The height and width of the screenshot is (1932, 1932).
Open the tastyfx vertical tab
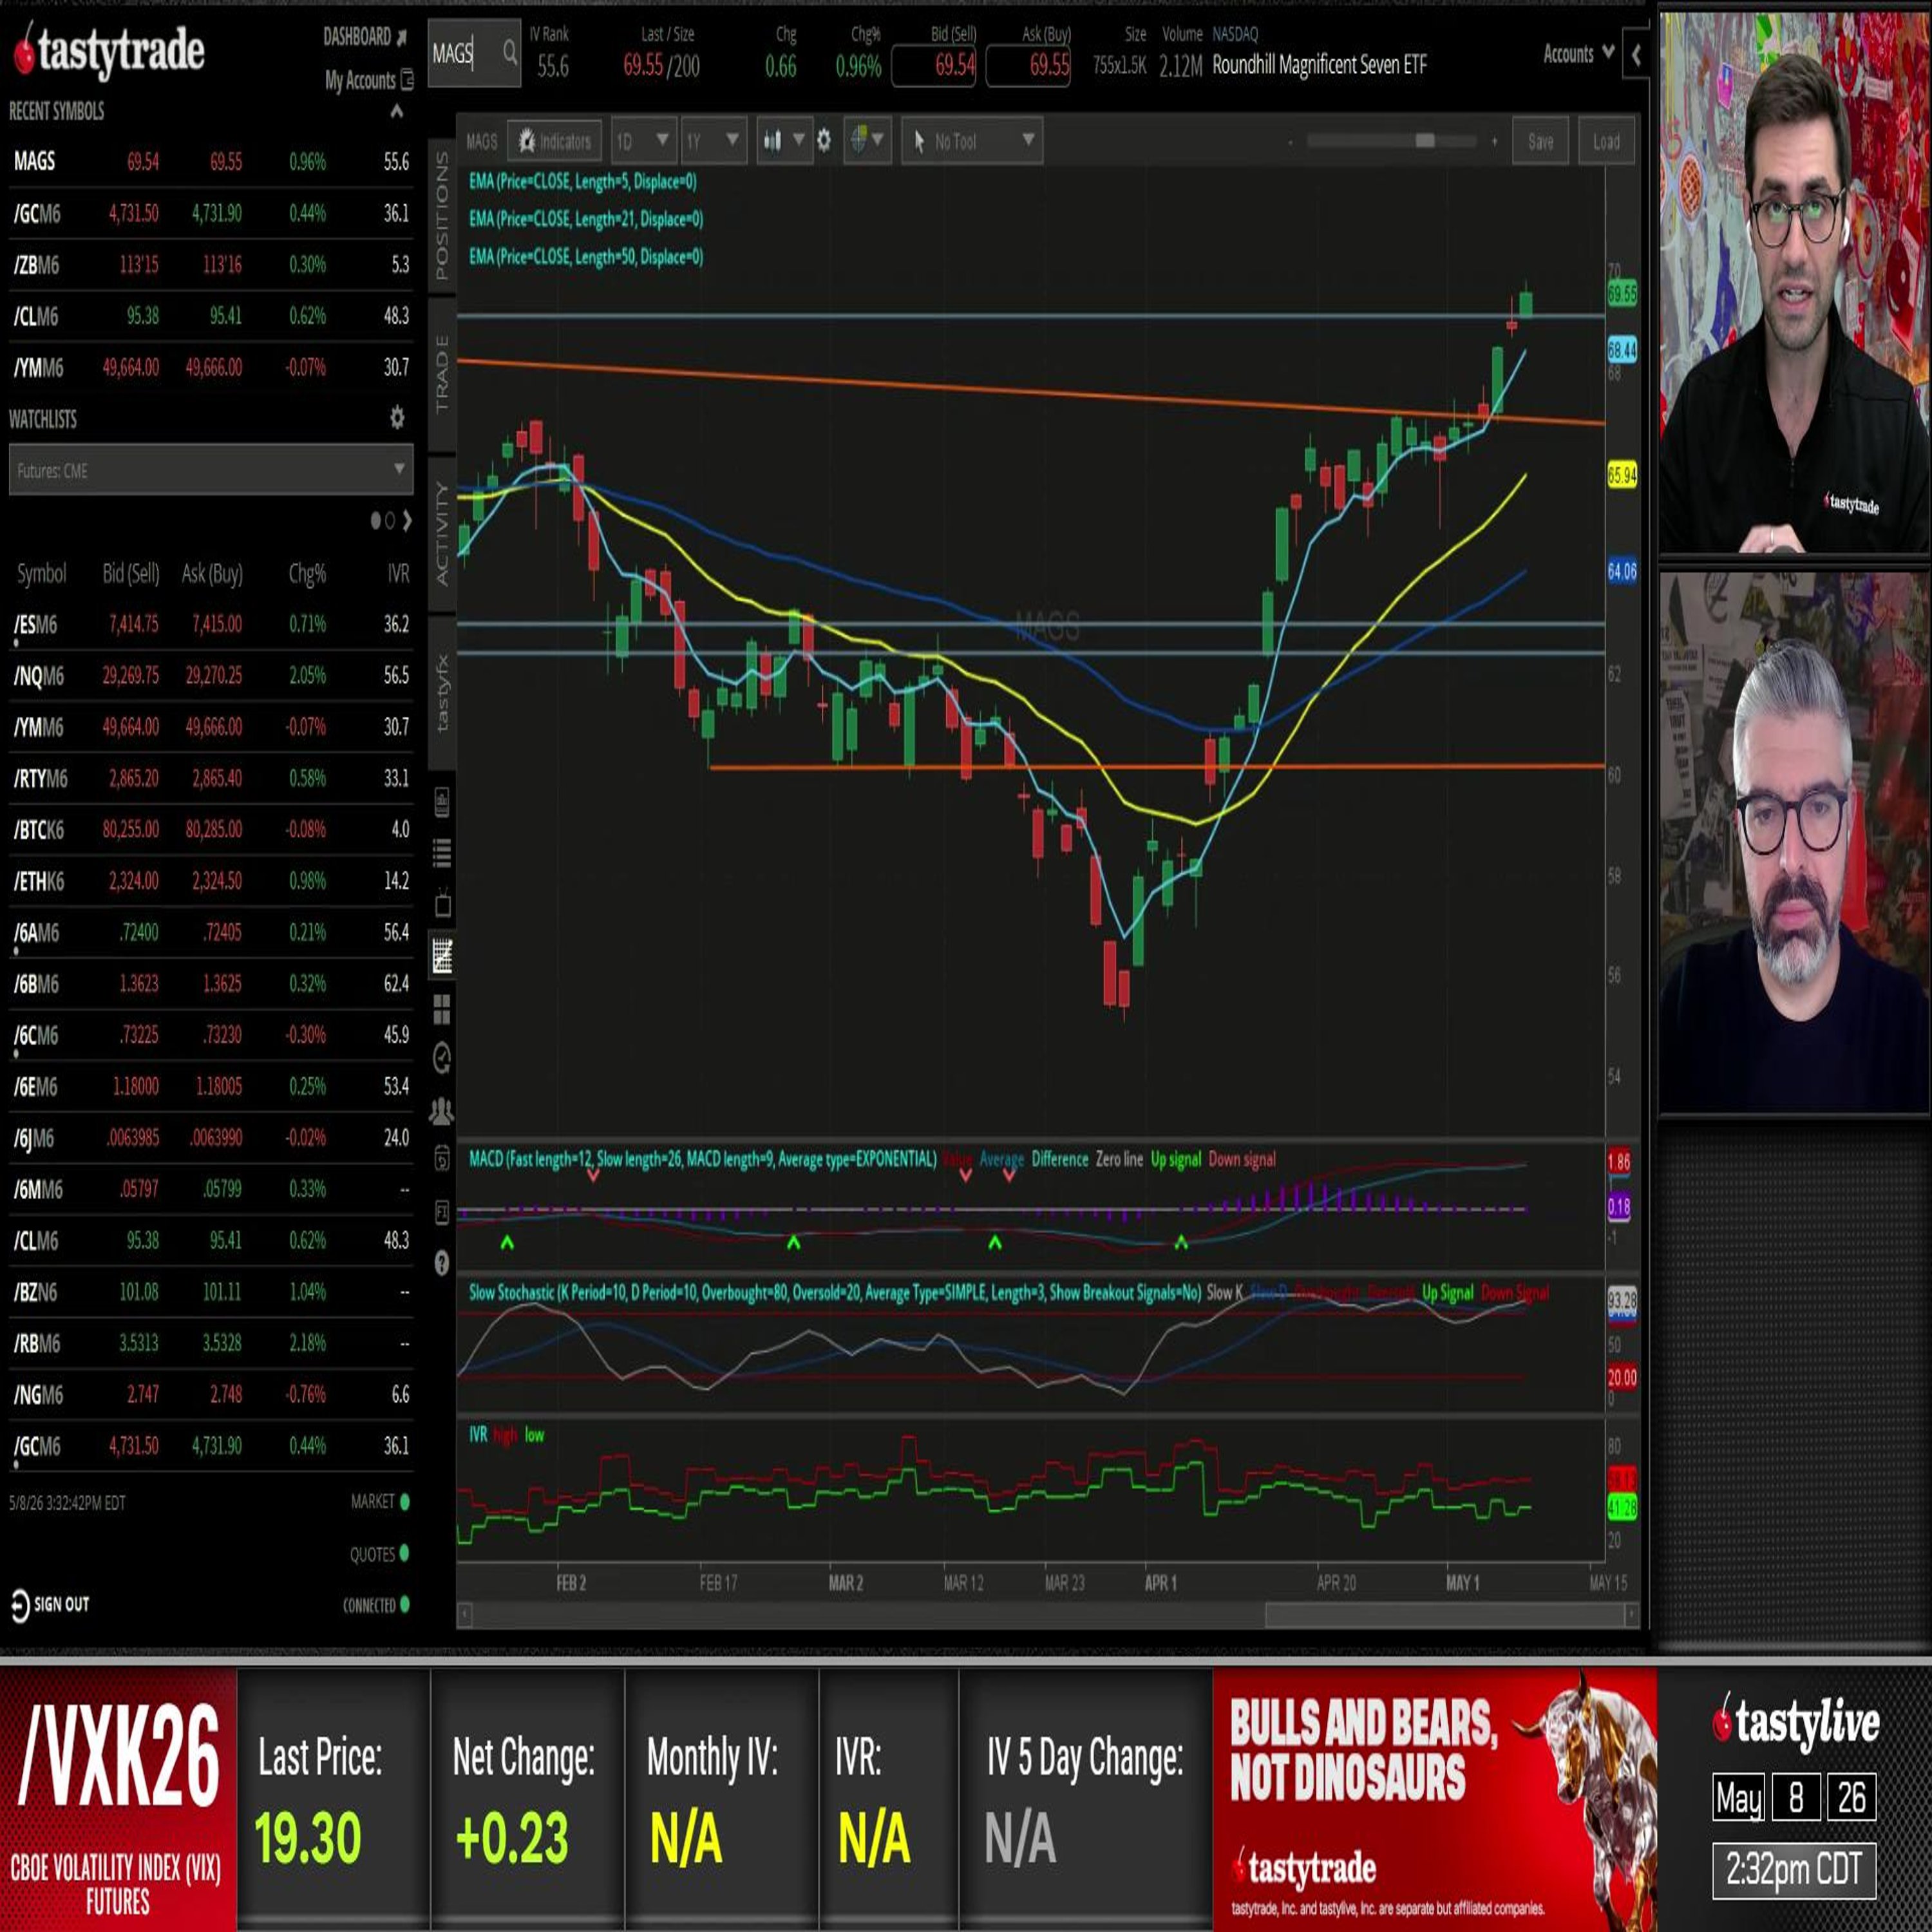tap(442, 692)
